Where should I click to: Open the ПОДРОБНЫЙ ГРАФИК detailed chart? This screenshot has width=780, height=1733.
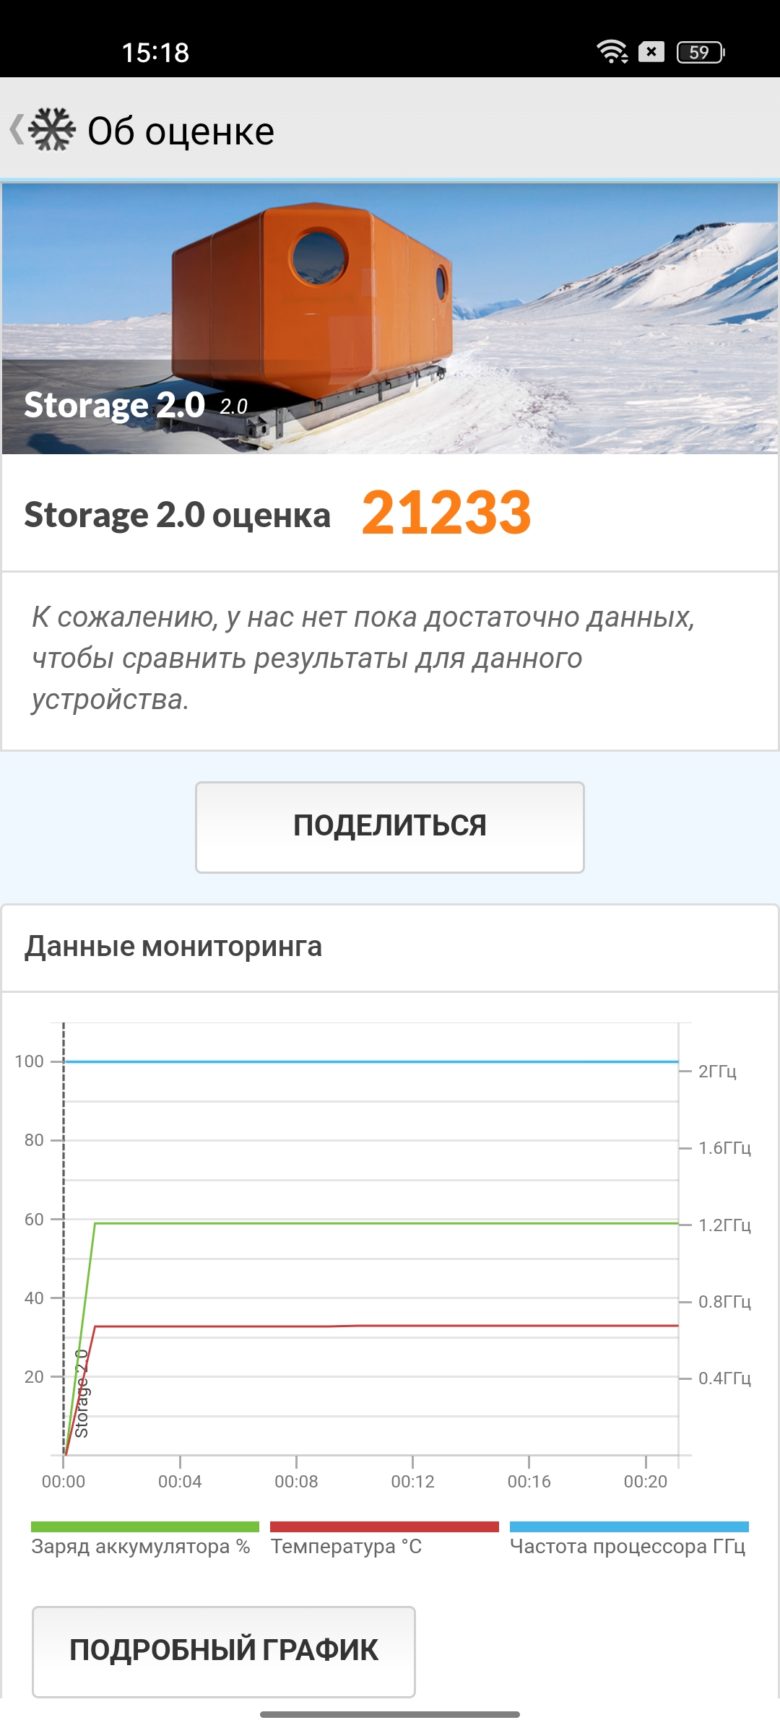(224, 1651)
